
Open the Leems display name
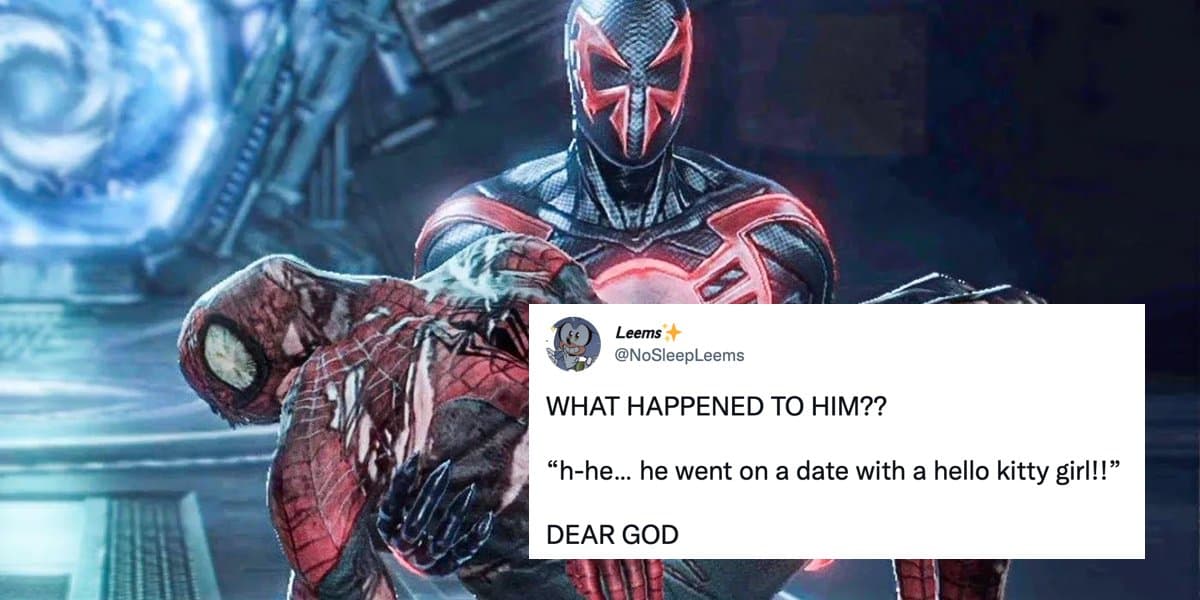click(639, 334)
